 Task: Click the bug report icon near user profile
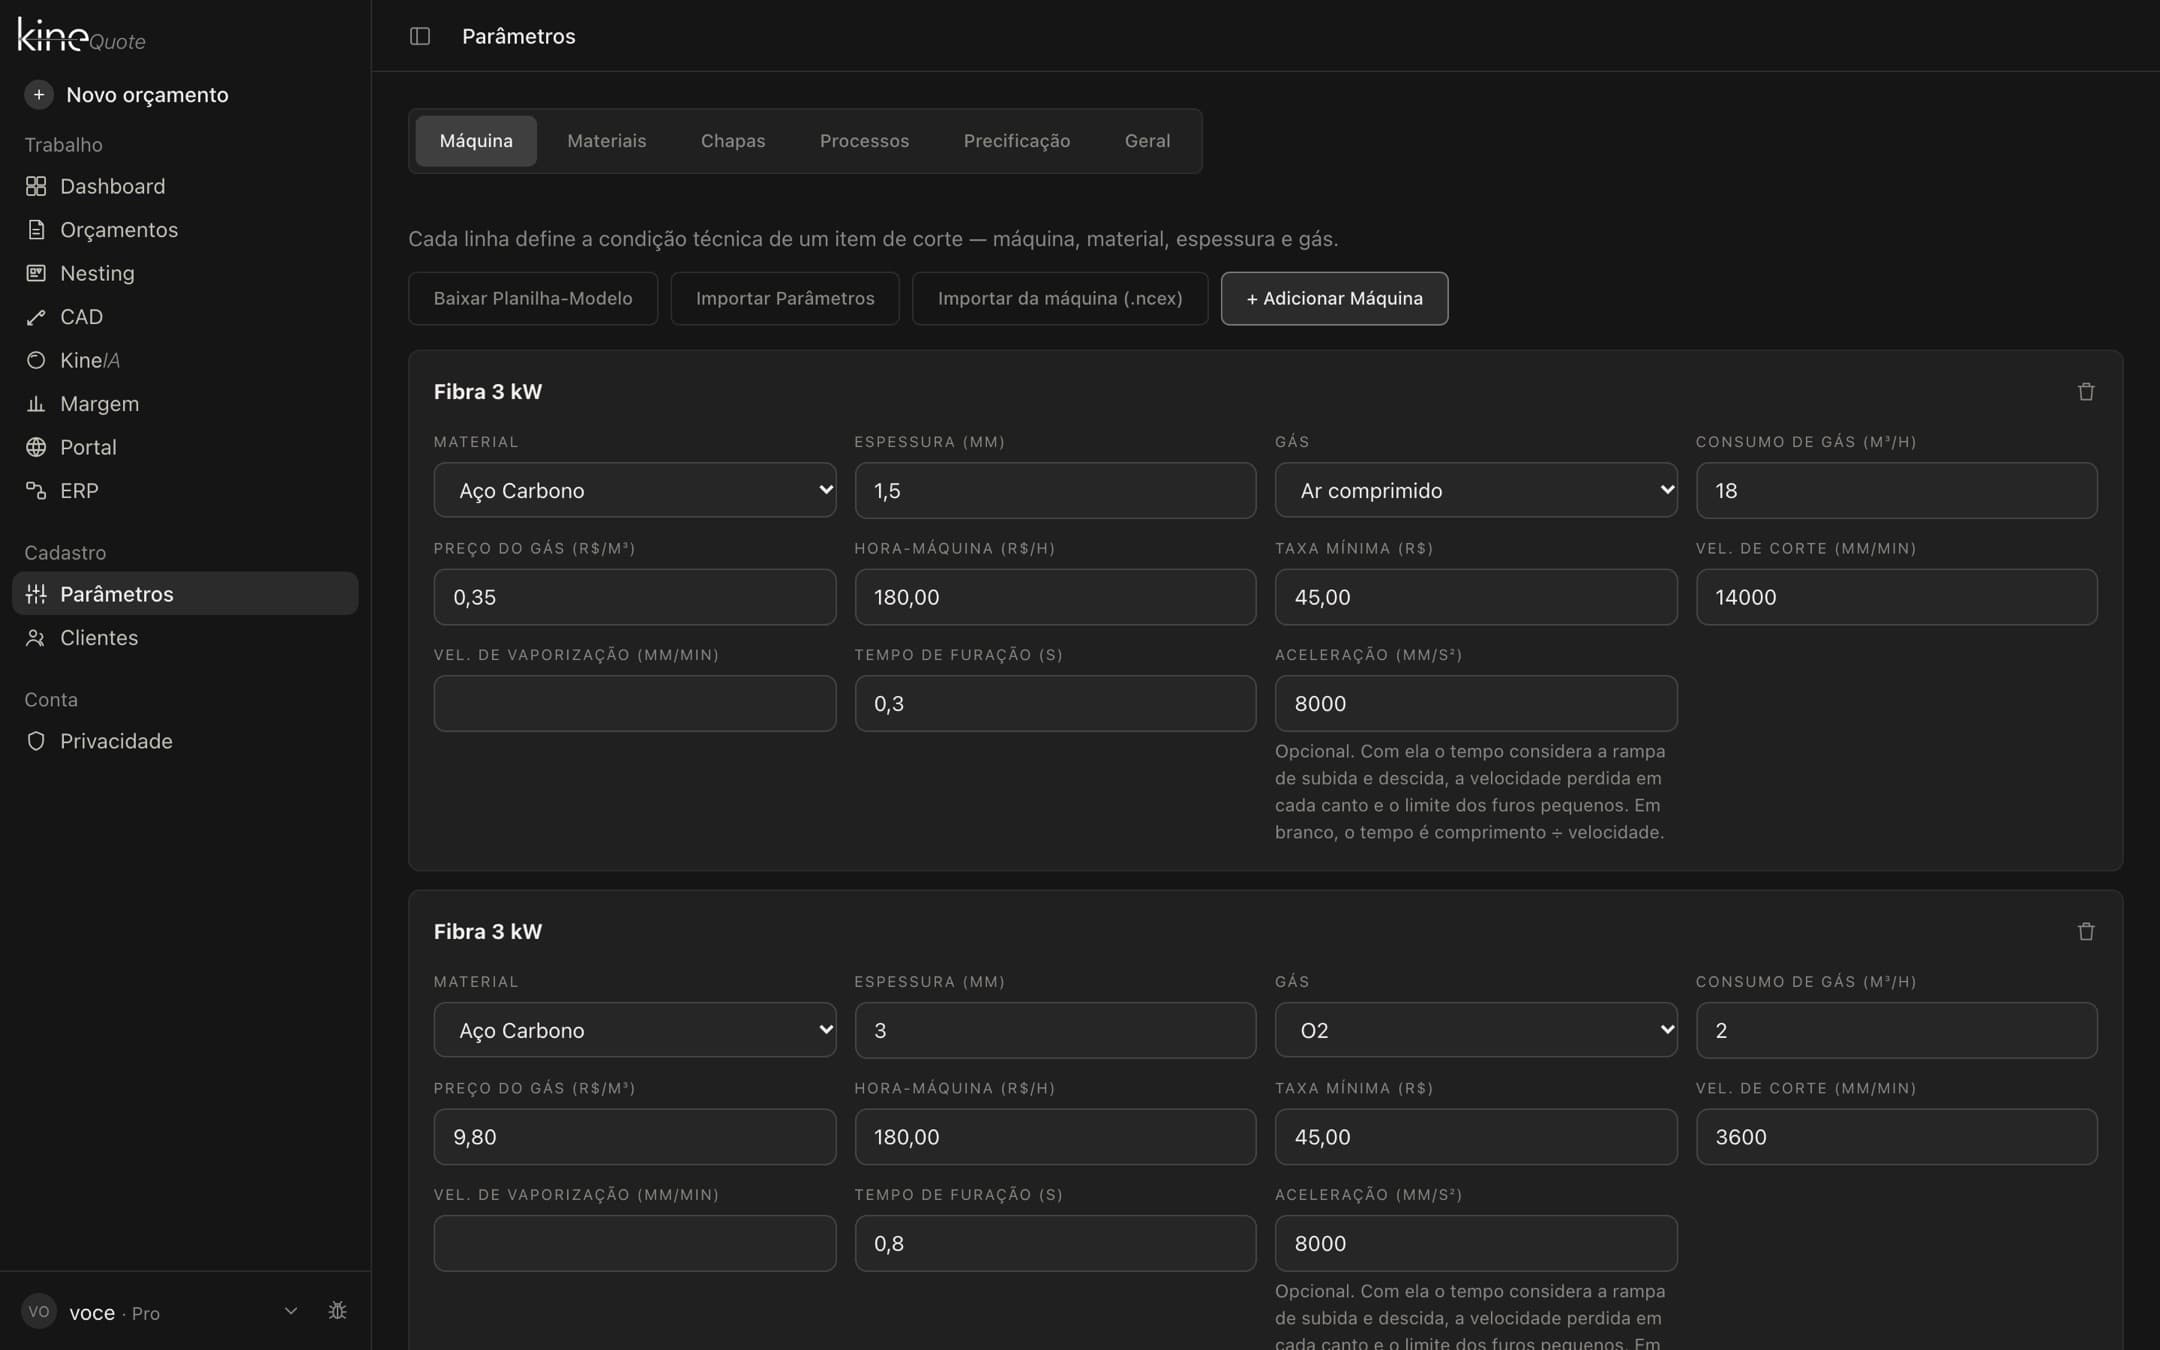[x=338, y=1311]
